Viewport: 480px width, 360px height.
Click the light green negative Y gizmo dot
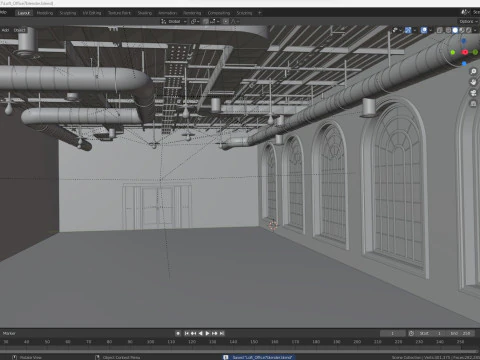click(453, 52)
